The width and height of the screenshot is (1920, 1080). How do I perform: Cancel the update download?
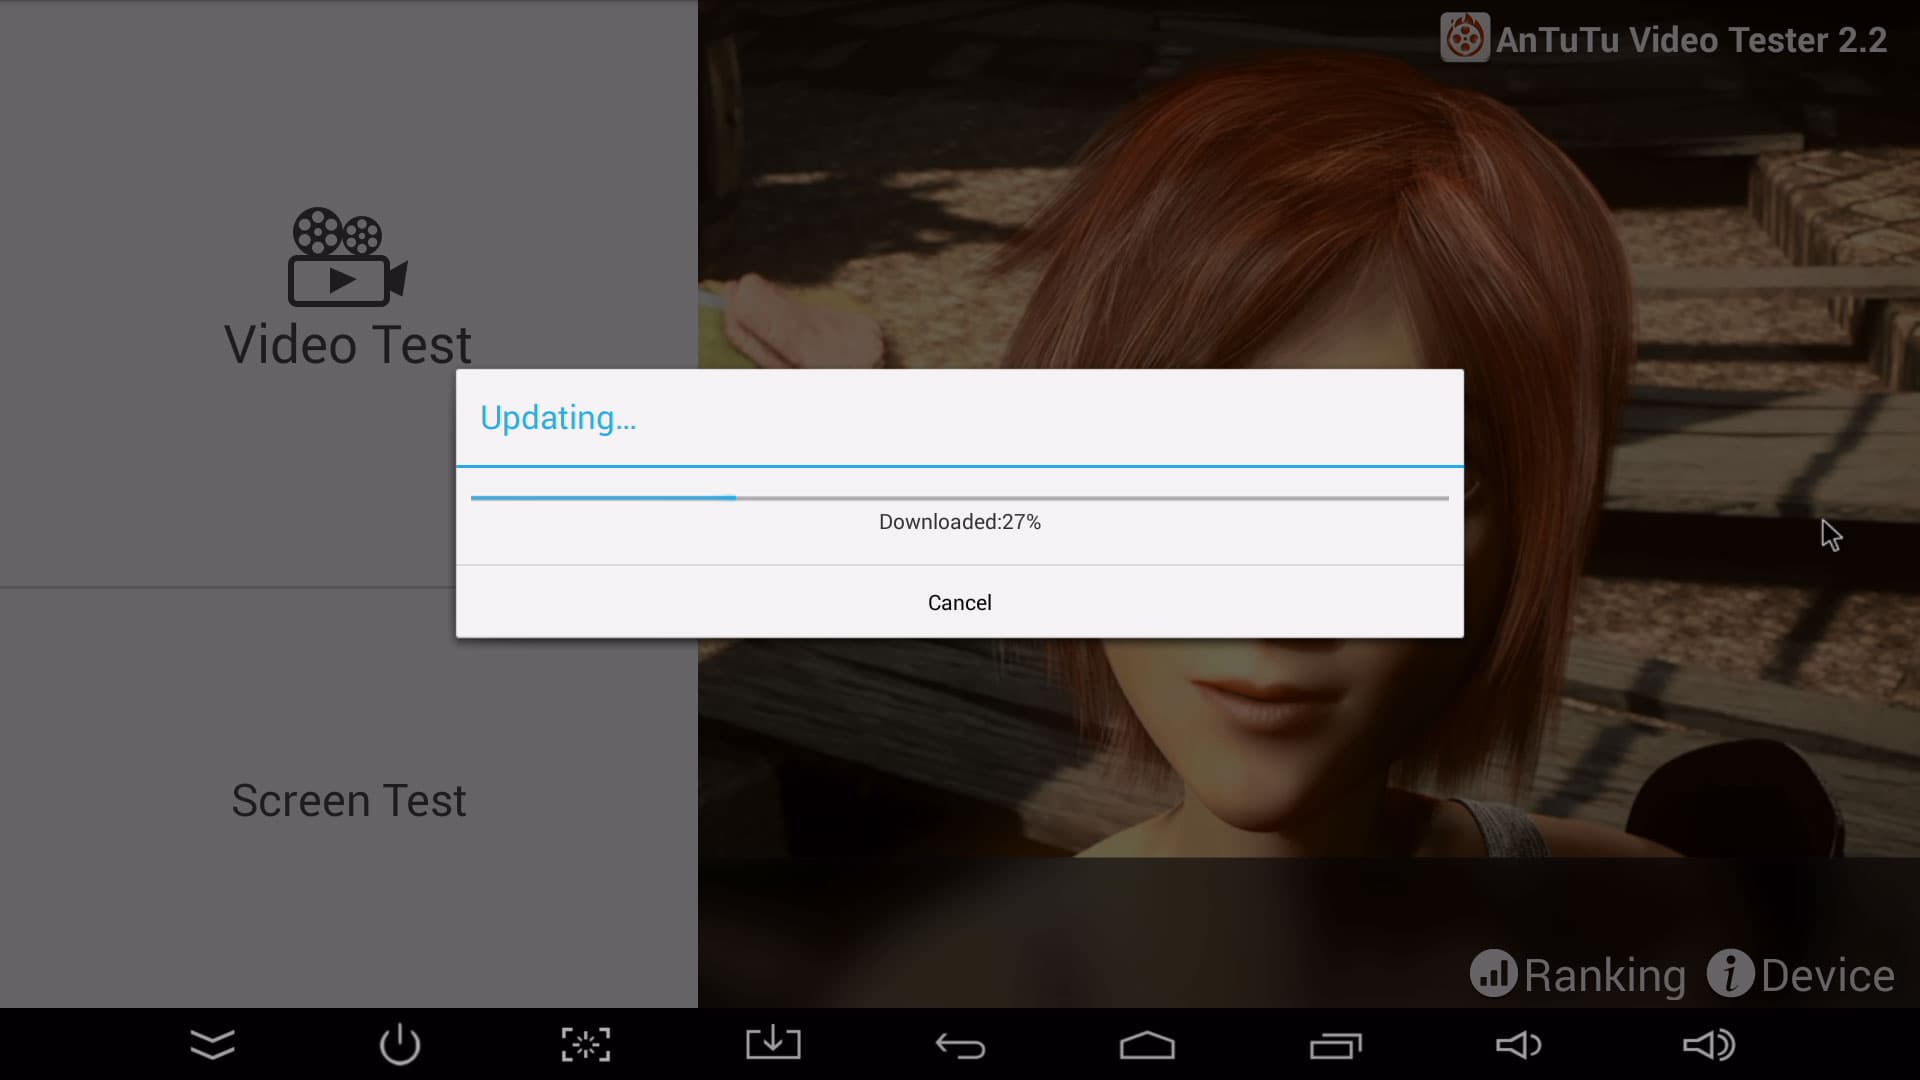tap(959, 602)
